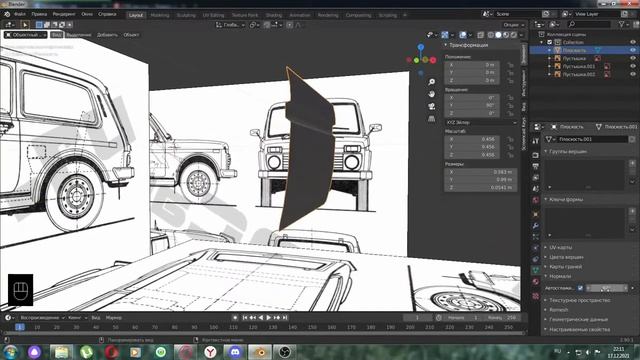Image resolution: width=640 pixels, height=360 pixels.
Task: Open the Маркер menu in the timeline
Action: pos(113,318)
